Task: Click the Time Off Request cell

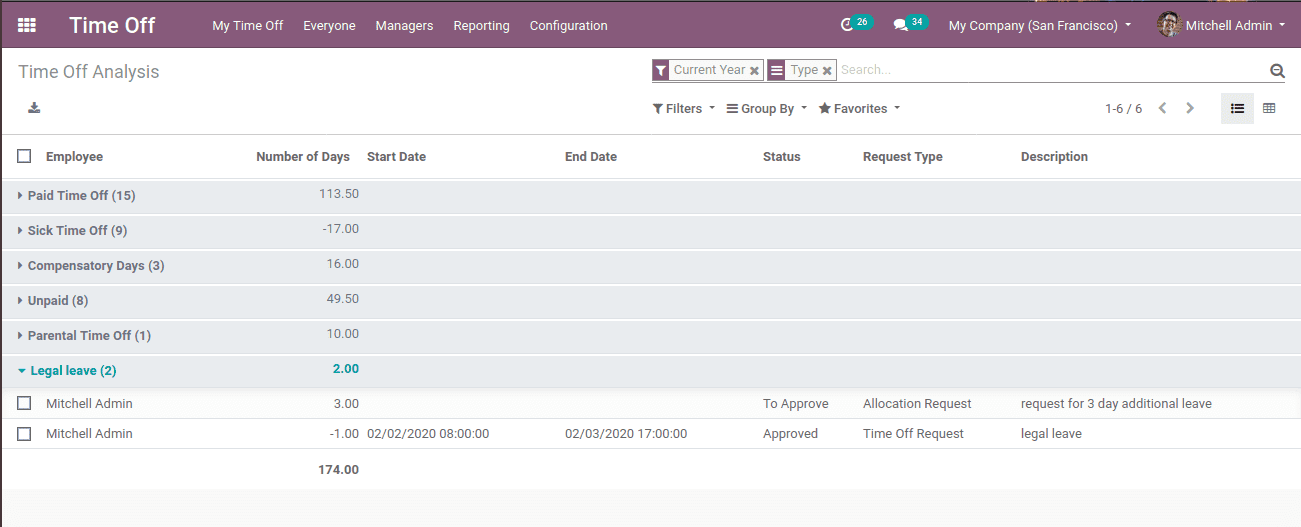Action: click(x=913, y=434)
